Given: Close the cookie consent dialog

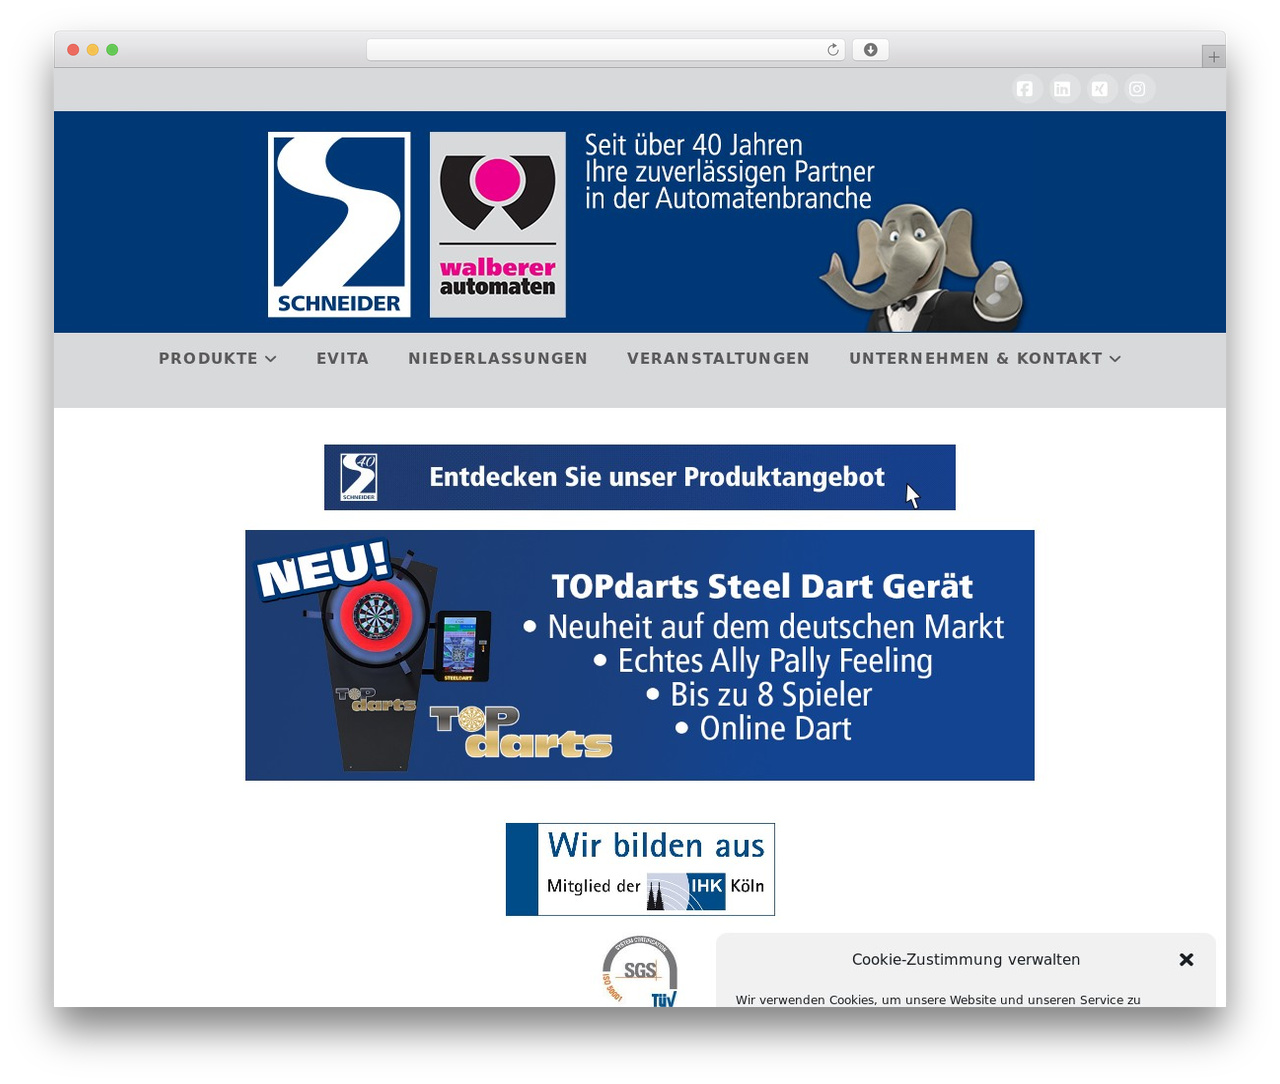Looking at the screenshot, I should (x=1186, y=960).
